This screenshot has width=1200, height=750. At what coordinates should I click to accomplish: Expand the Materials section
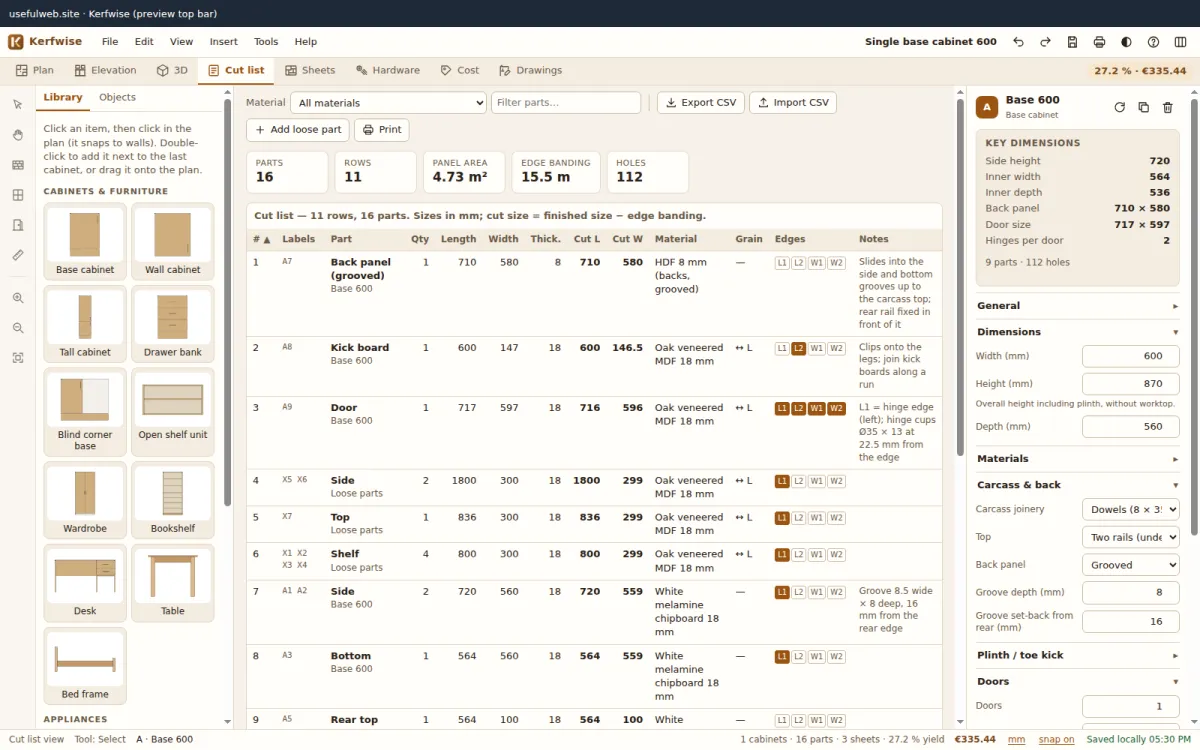pos(1078,459)
